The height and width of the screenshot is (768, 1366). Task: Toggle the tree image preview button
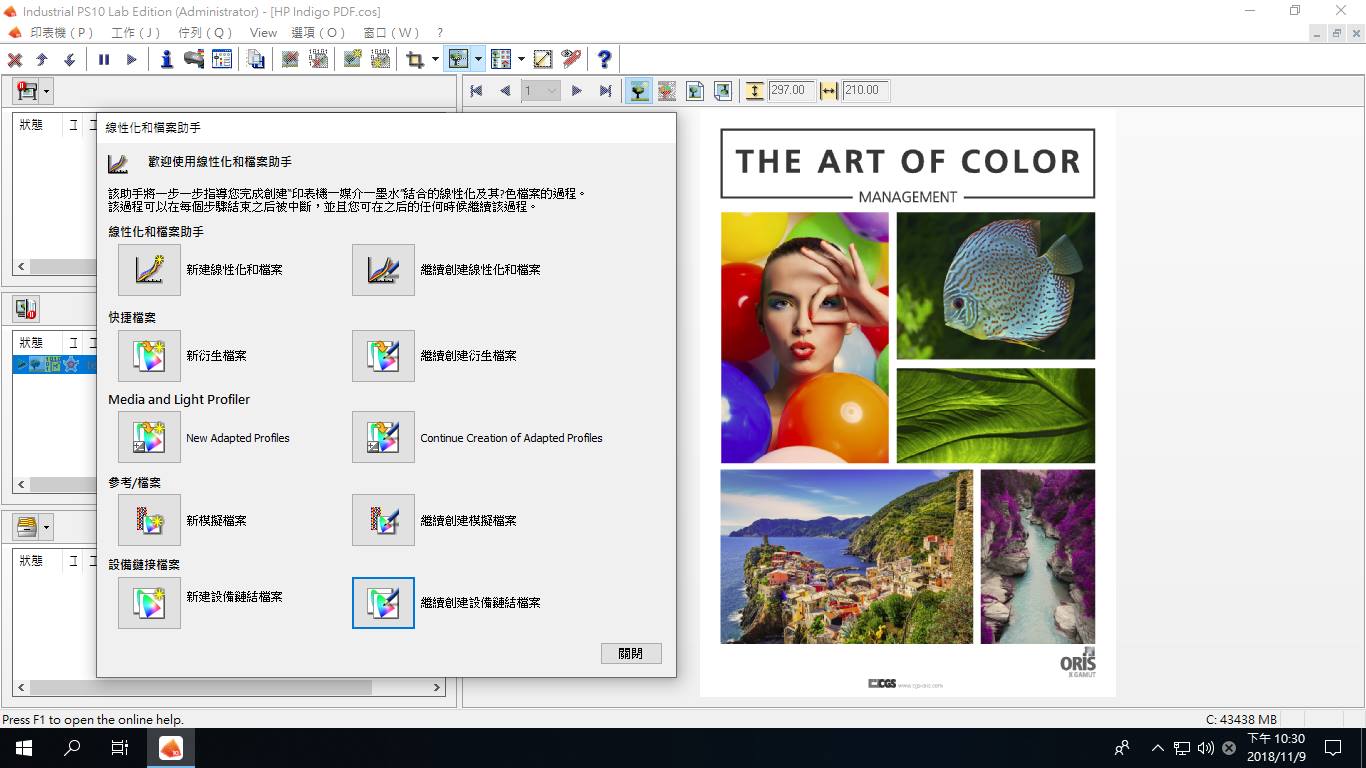[x=638, y=91]
